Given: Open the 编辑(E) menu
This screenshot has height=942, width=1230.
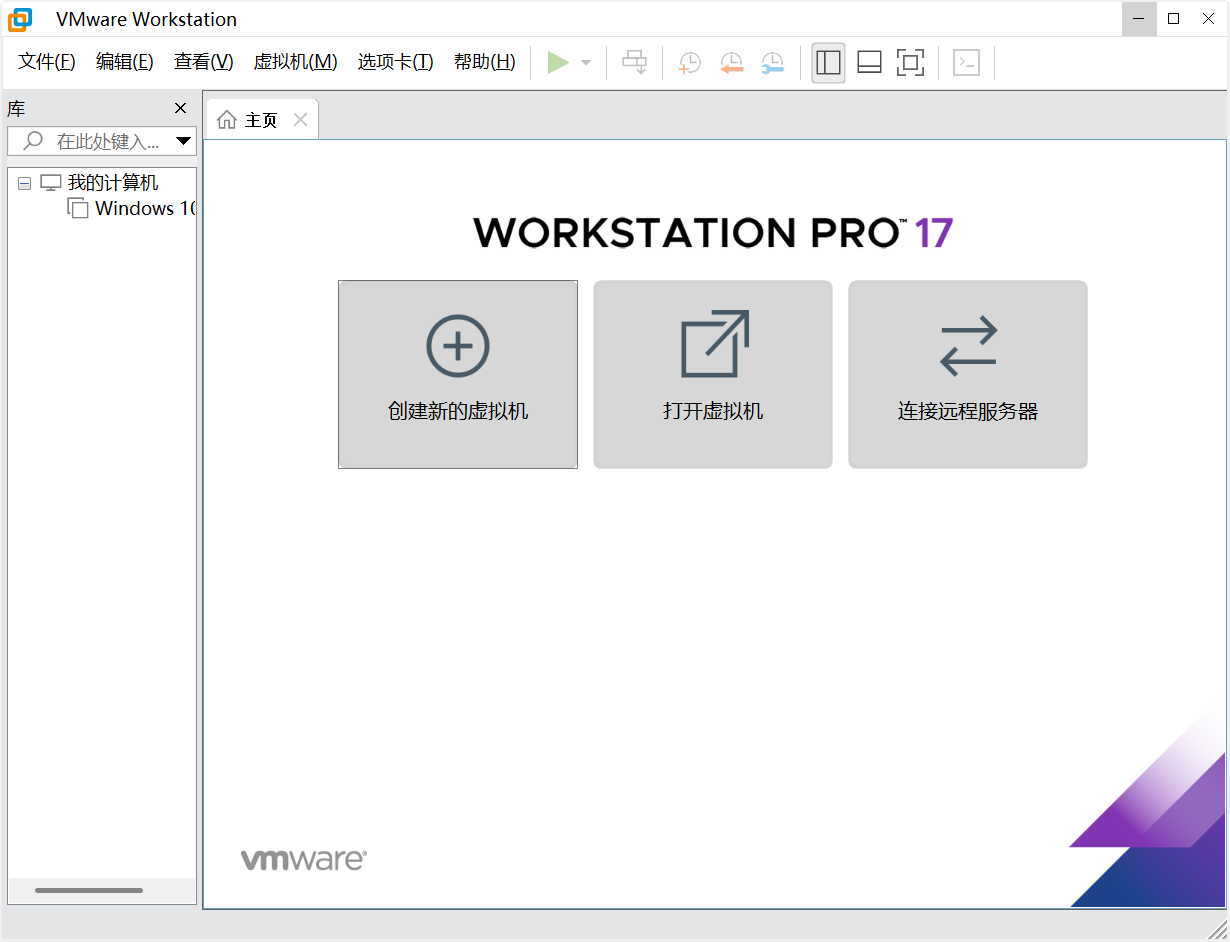Looking at the screenshot, I should (x=125, y=62).
